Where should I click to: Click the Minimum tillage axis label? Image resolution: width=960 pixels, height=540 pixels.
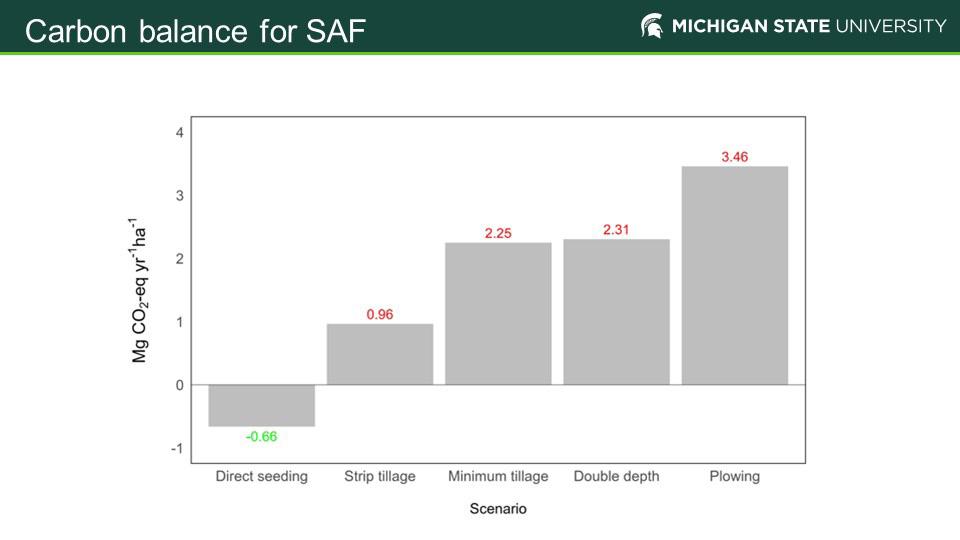498,476
